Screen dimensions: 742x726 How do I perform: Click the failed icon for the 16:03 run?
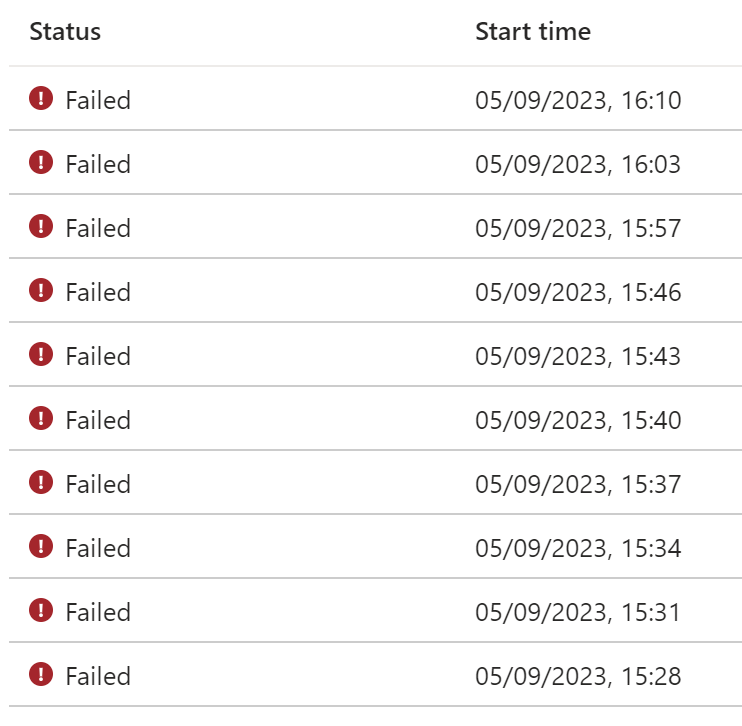pyautogui.click(x=41, y=162)
